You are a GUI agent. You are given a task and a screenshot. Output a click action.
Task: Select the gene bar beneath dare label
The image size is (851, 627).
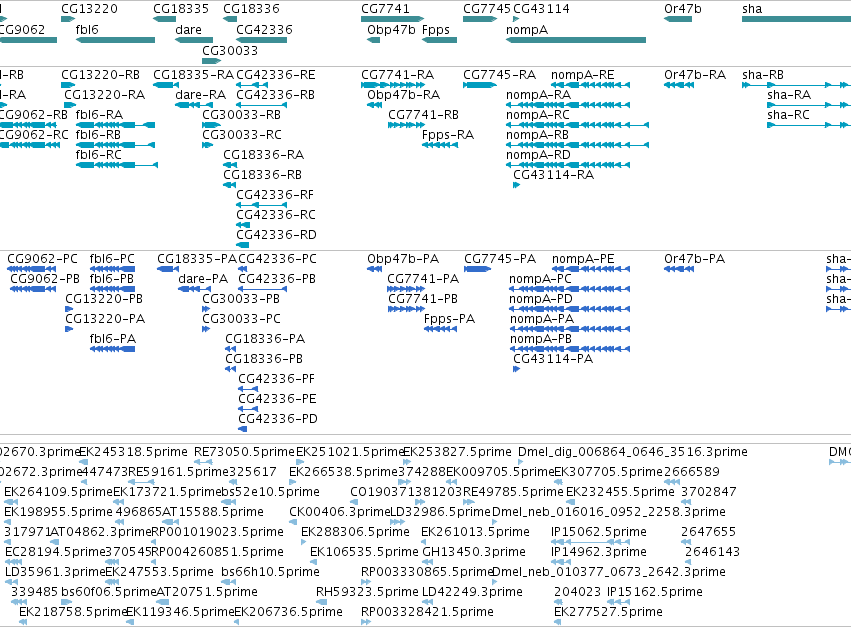click(194, 40)
